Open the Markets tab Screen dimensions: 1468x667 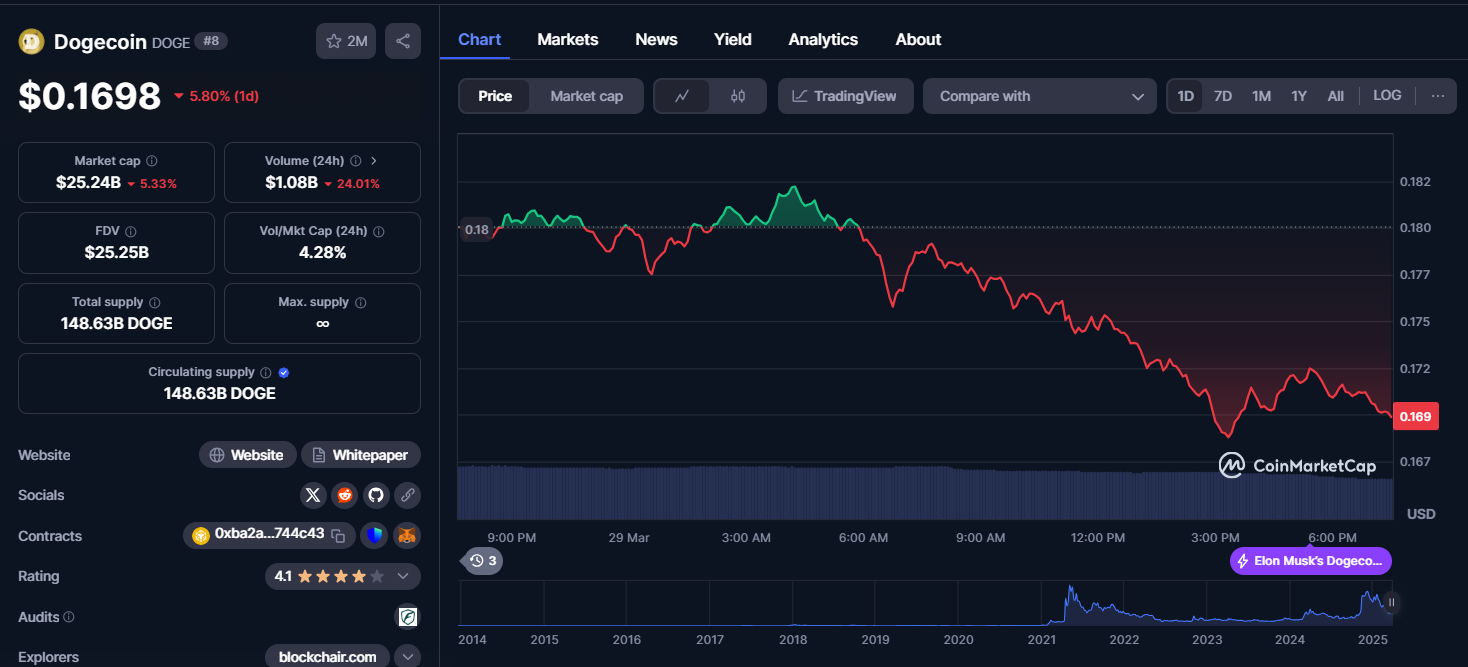(568, 39)
